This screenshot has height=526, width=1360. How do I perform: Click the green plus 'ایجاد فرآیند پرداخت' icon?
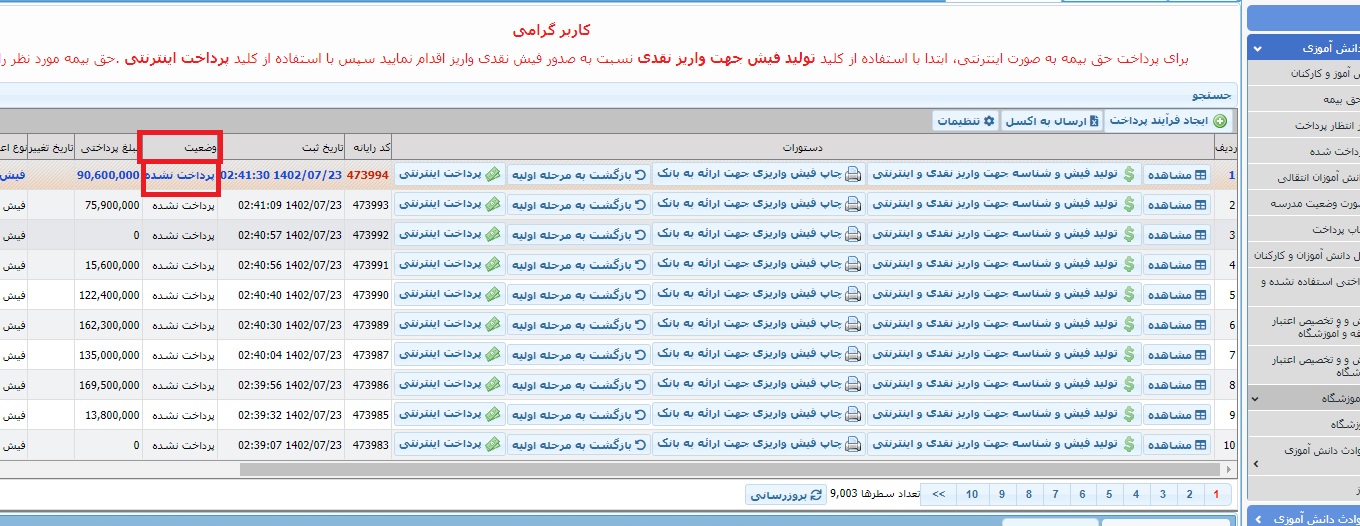(1219, 121)
